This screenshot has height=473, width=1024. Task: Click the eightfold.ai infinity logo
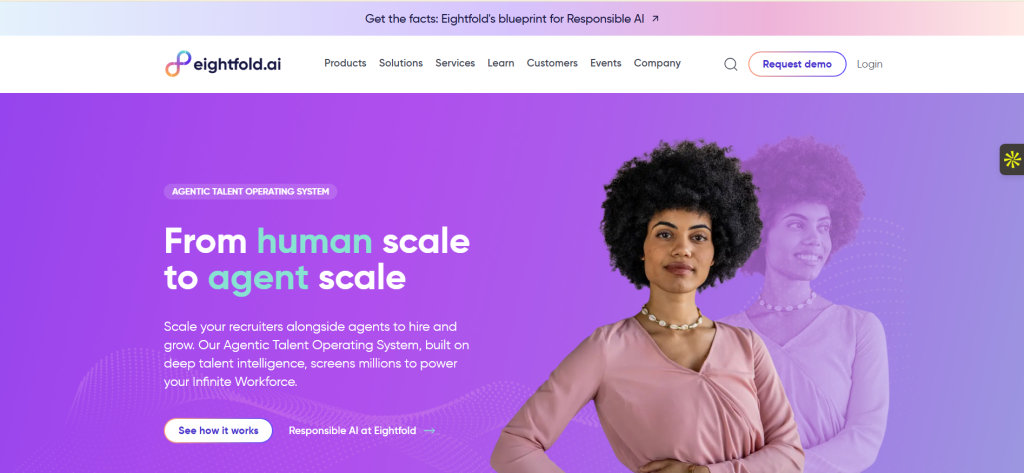click(178, 63)
